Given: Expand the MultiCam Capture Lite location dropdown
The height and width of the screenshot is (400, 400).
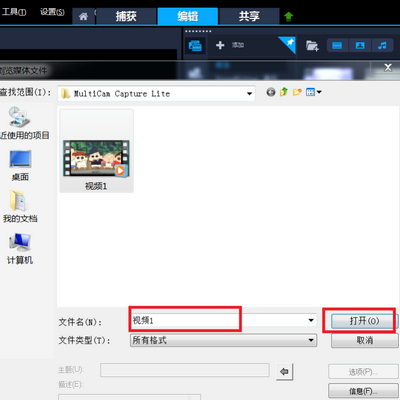Looking at the screenshot, I should pyautogui.click(x=249, y=94).
